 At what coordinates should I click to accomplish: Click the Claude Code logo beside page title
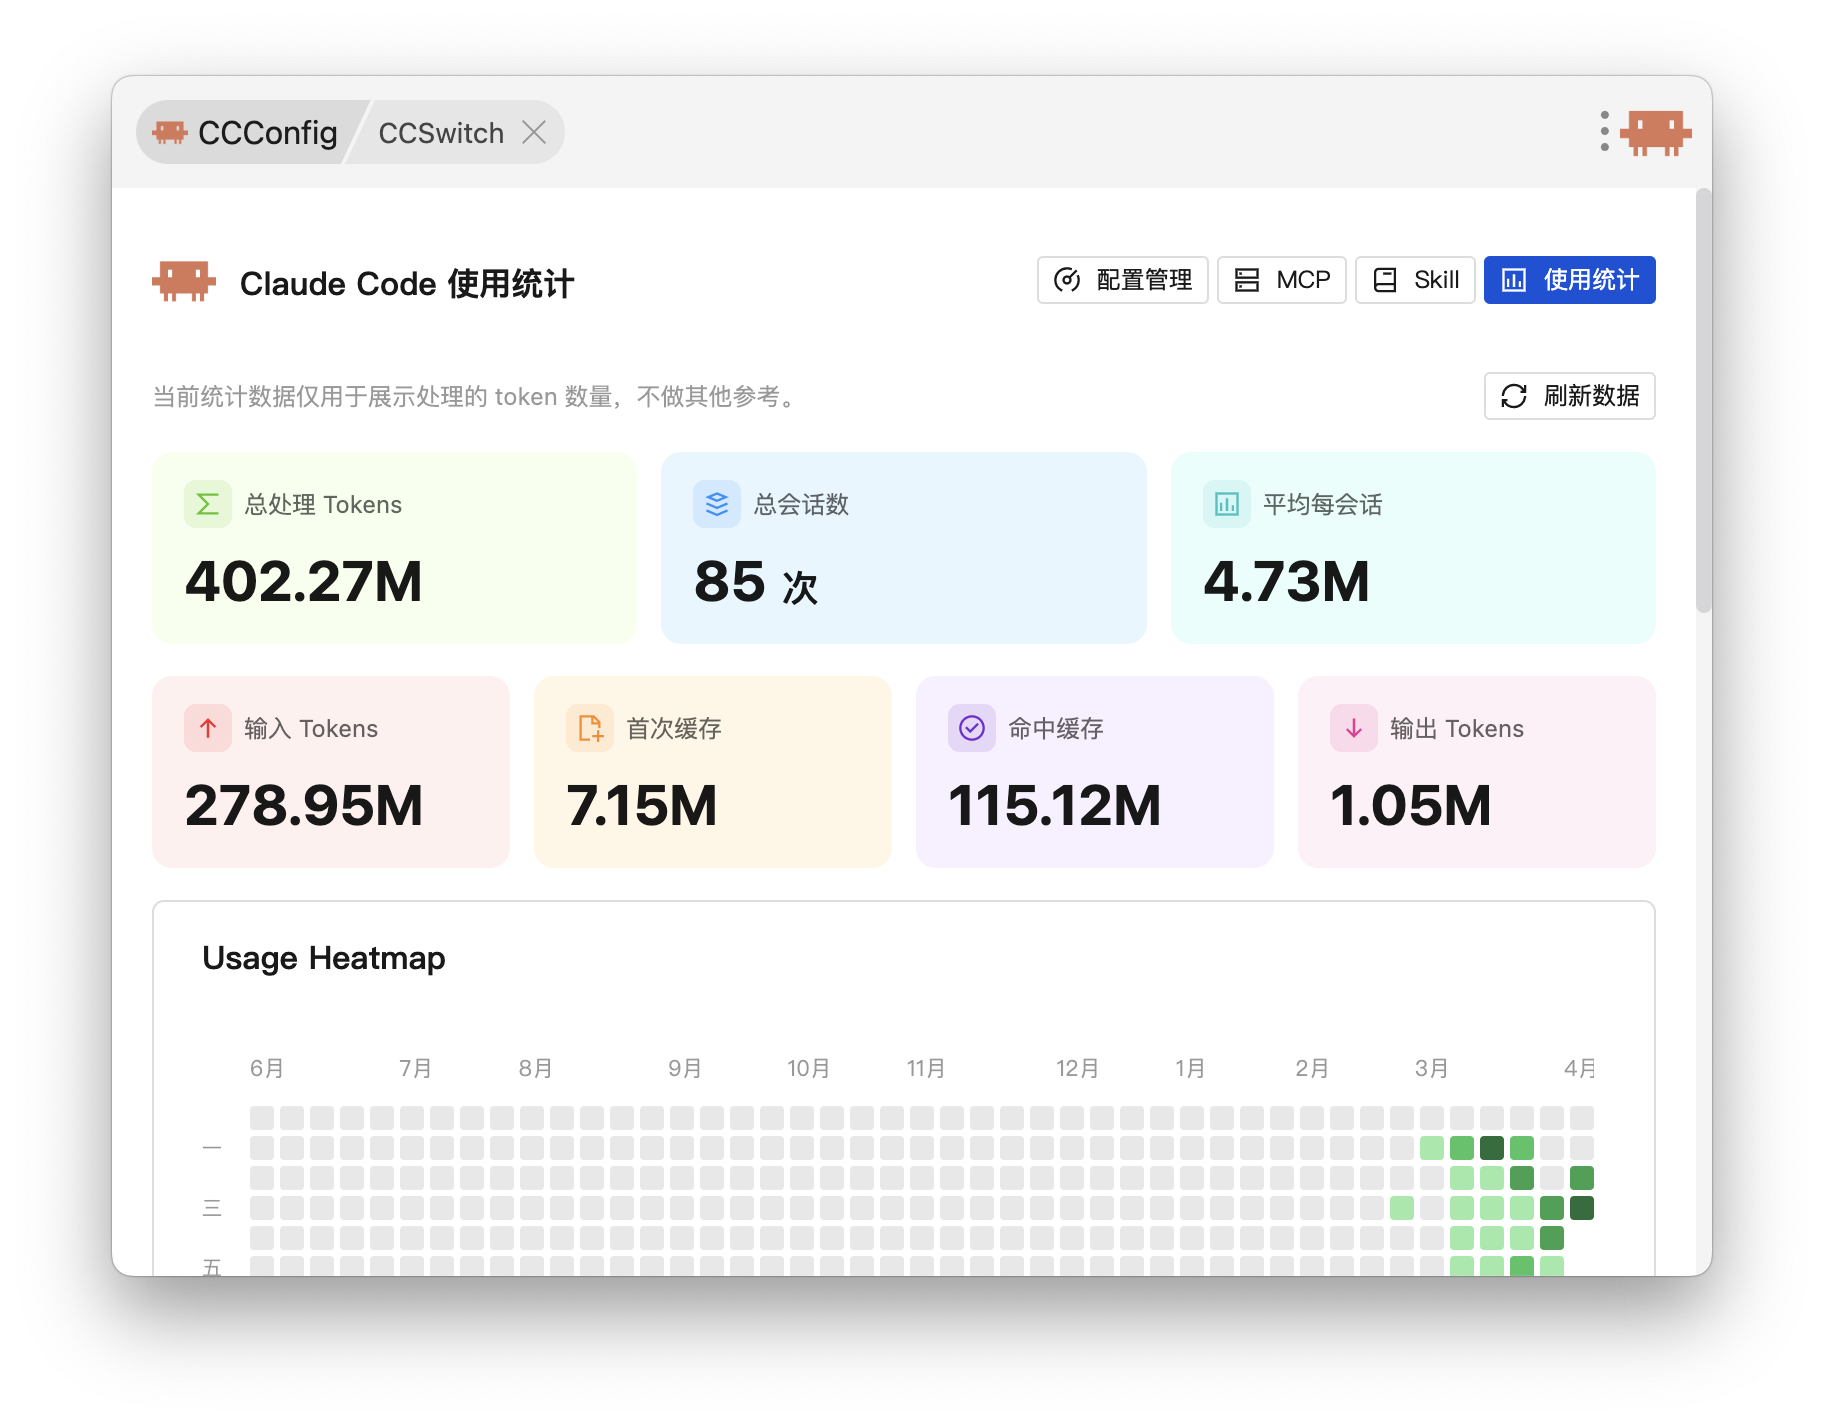184,282
